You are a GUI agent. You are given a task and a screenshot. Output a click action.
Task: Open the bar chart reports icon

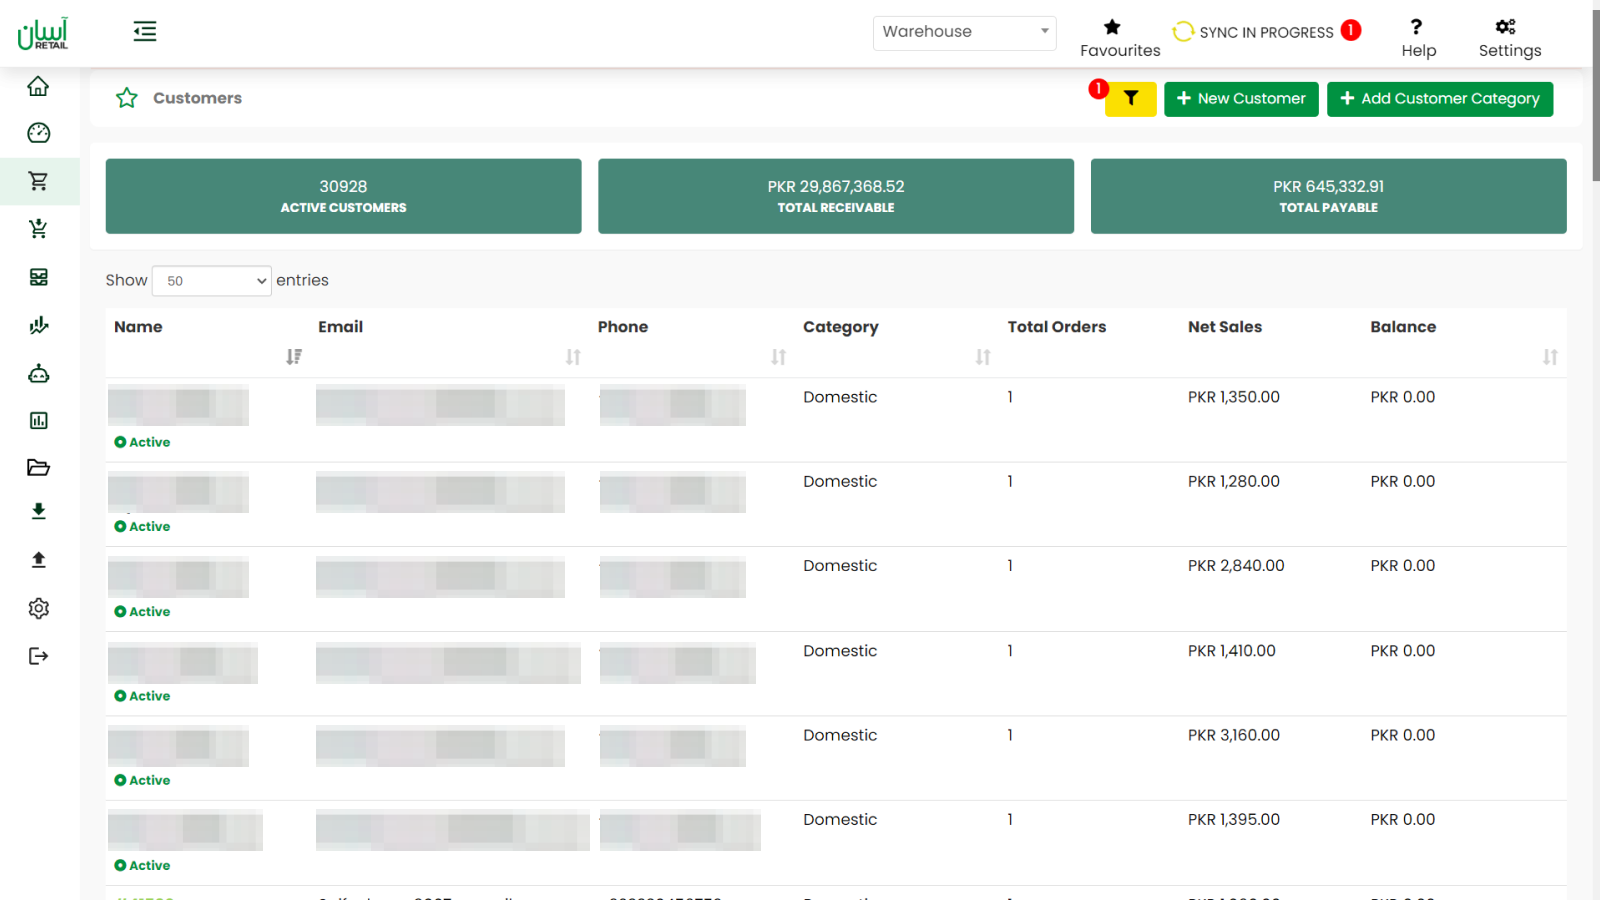pos(38,420)
